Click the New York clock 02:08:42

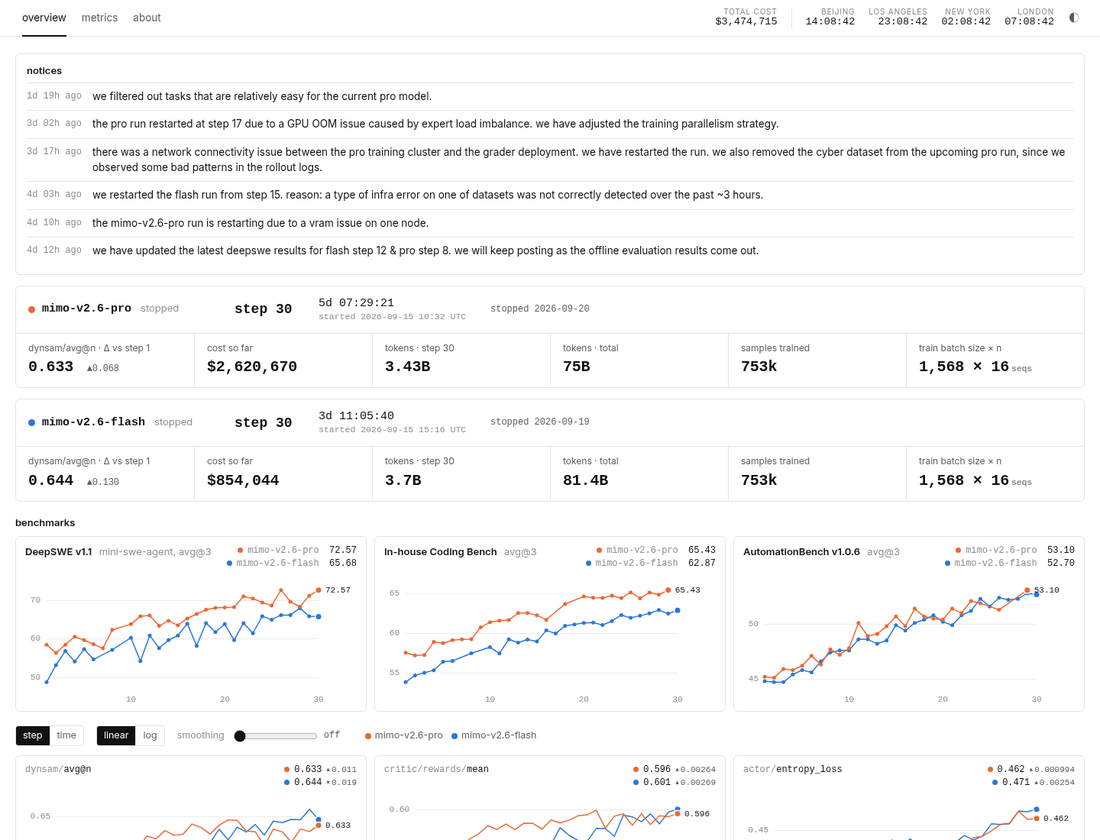click(966, 22)
